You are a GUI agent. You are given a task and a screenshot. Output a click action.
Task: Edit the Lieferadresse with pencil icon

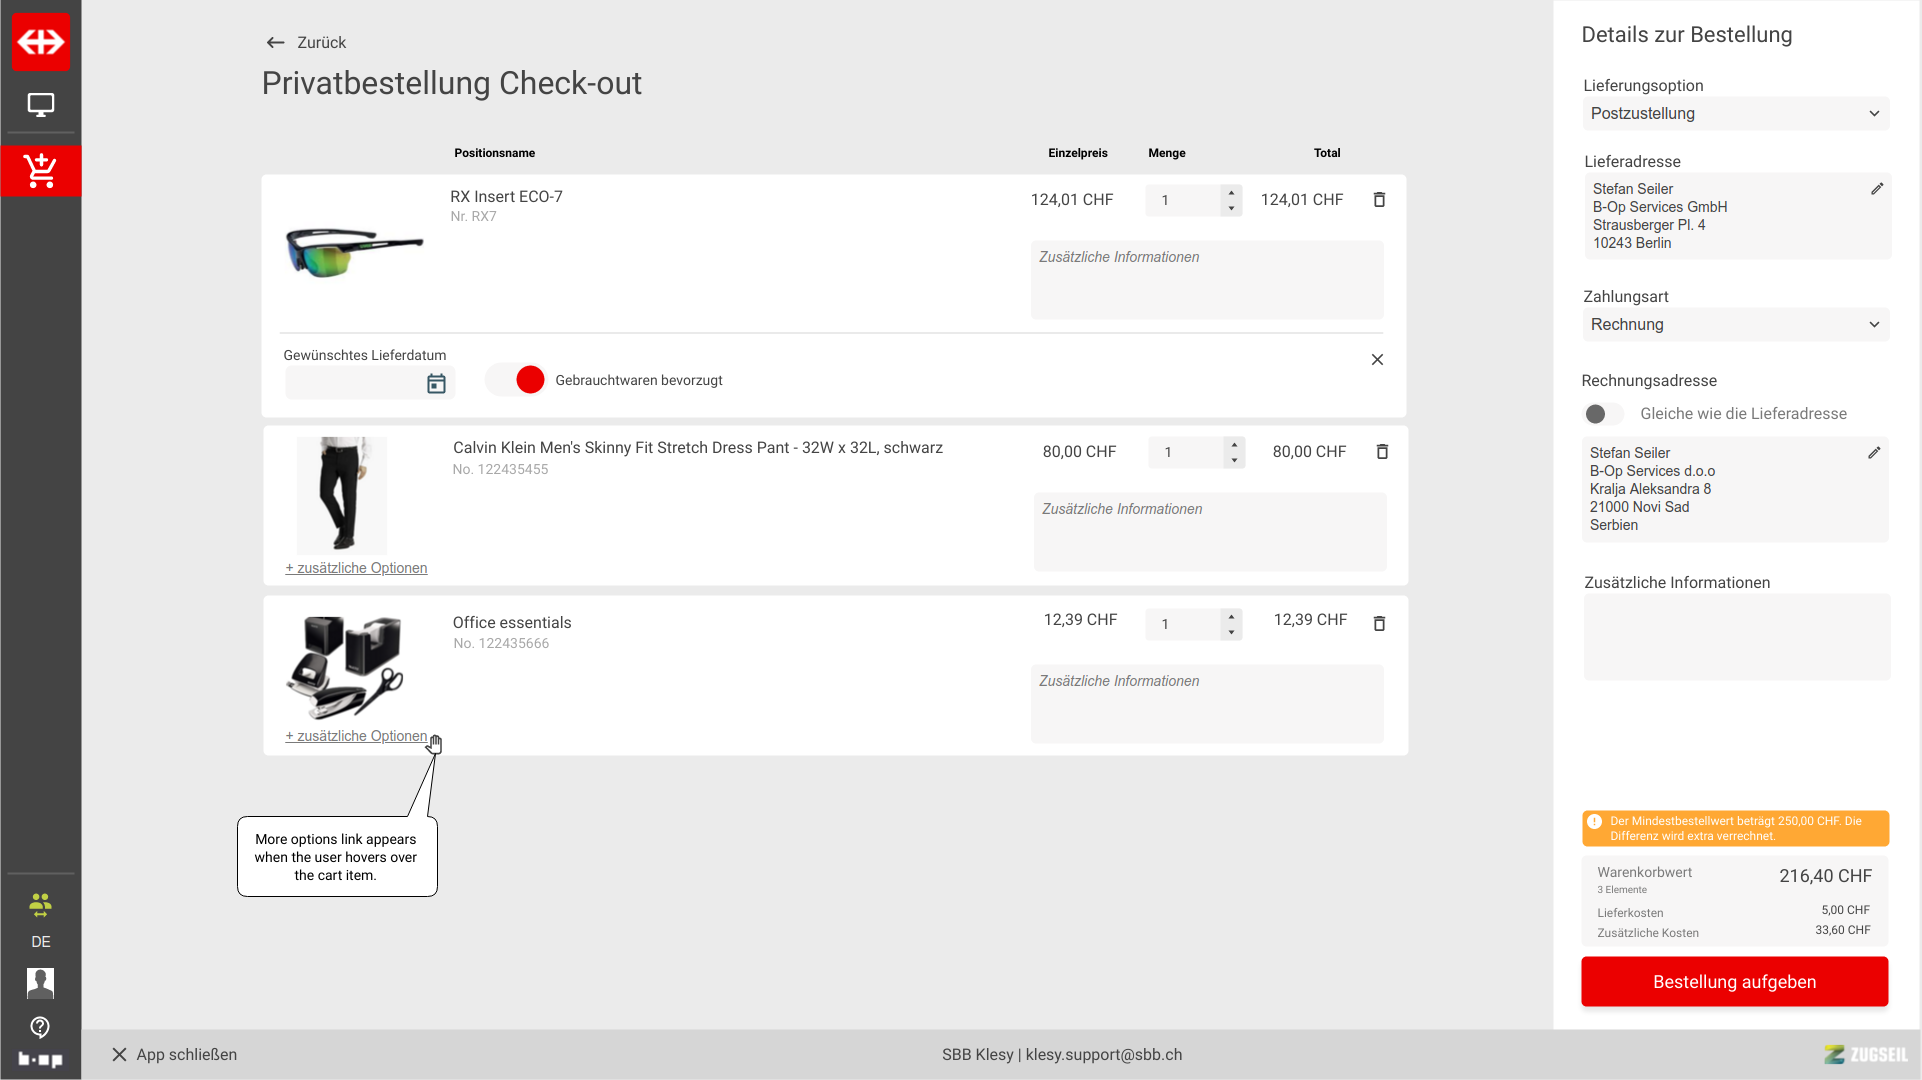coord(1877,189)
